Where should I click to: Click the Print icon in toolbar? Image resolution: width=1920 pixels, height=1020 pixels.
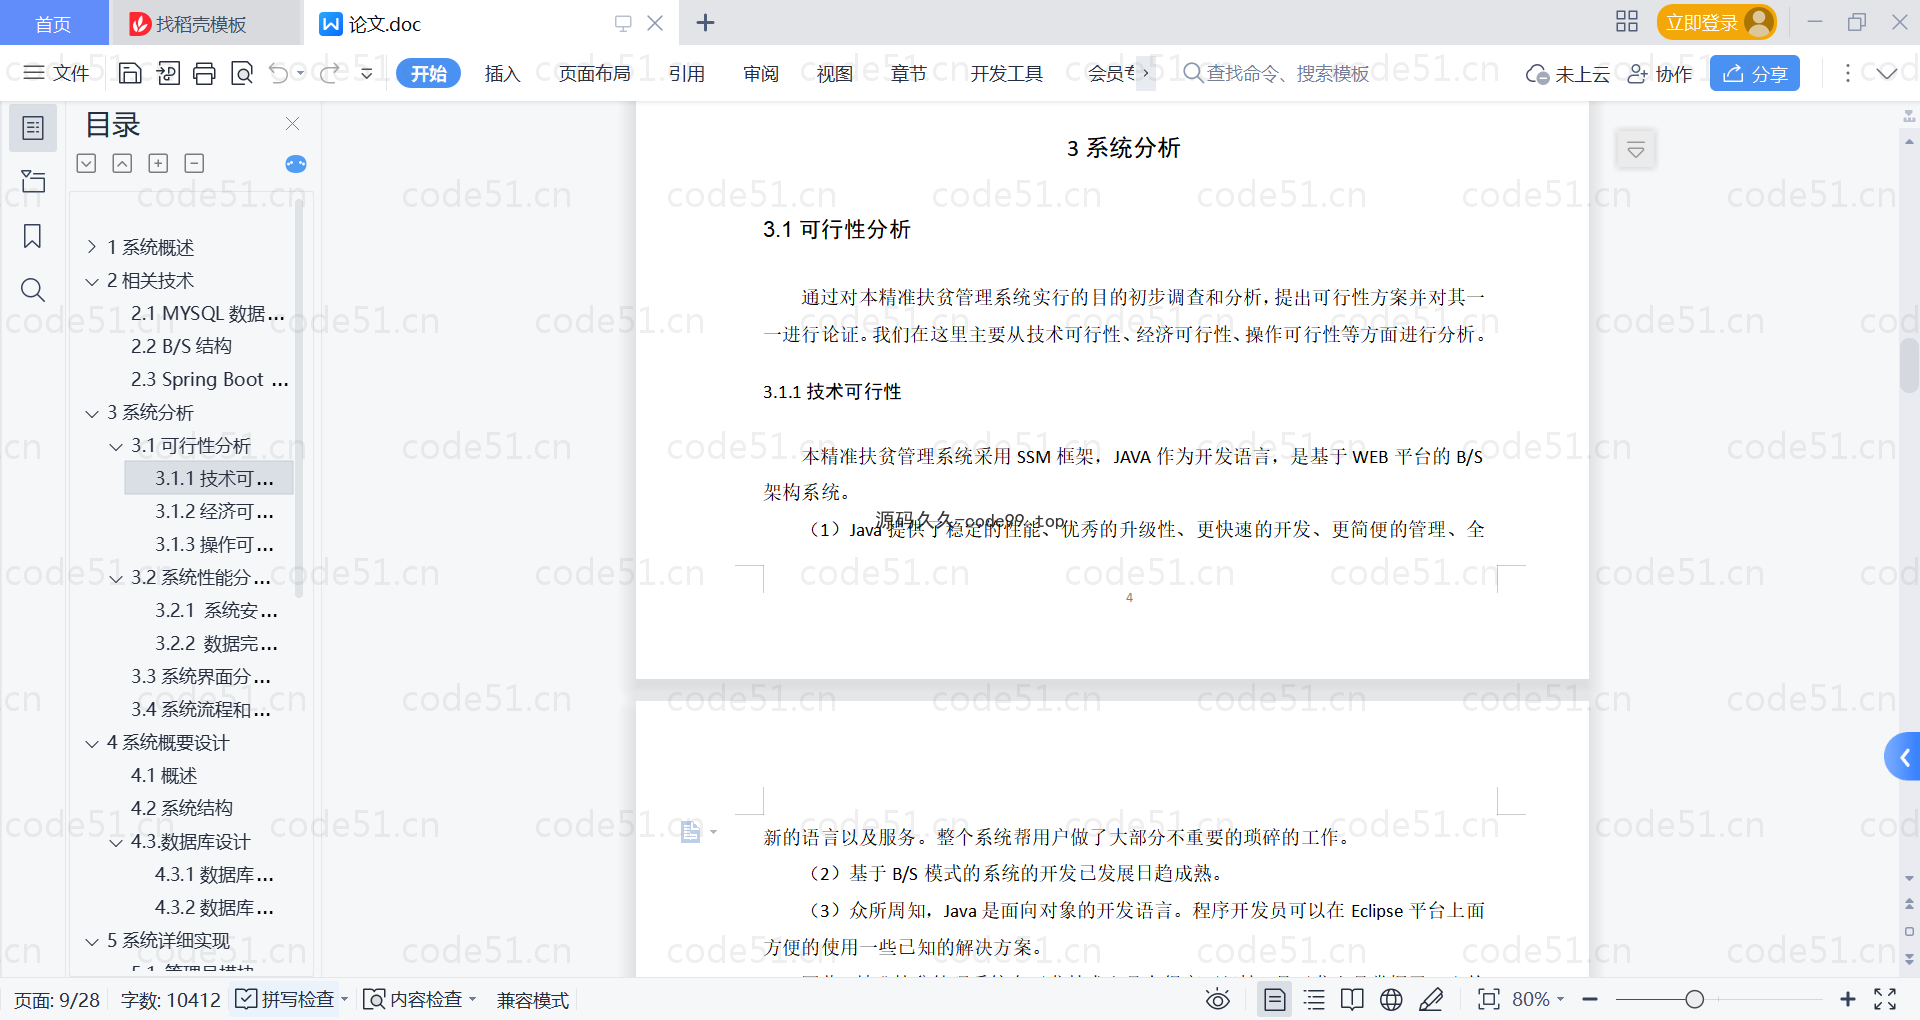click(x=204, y=73)
